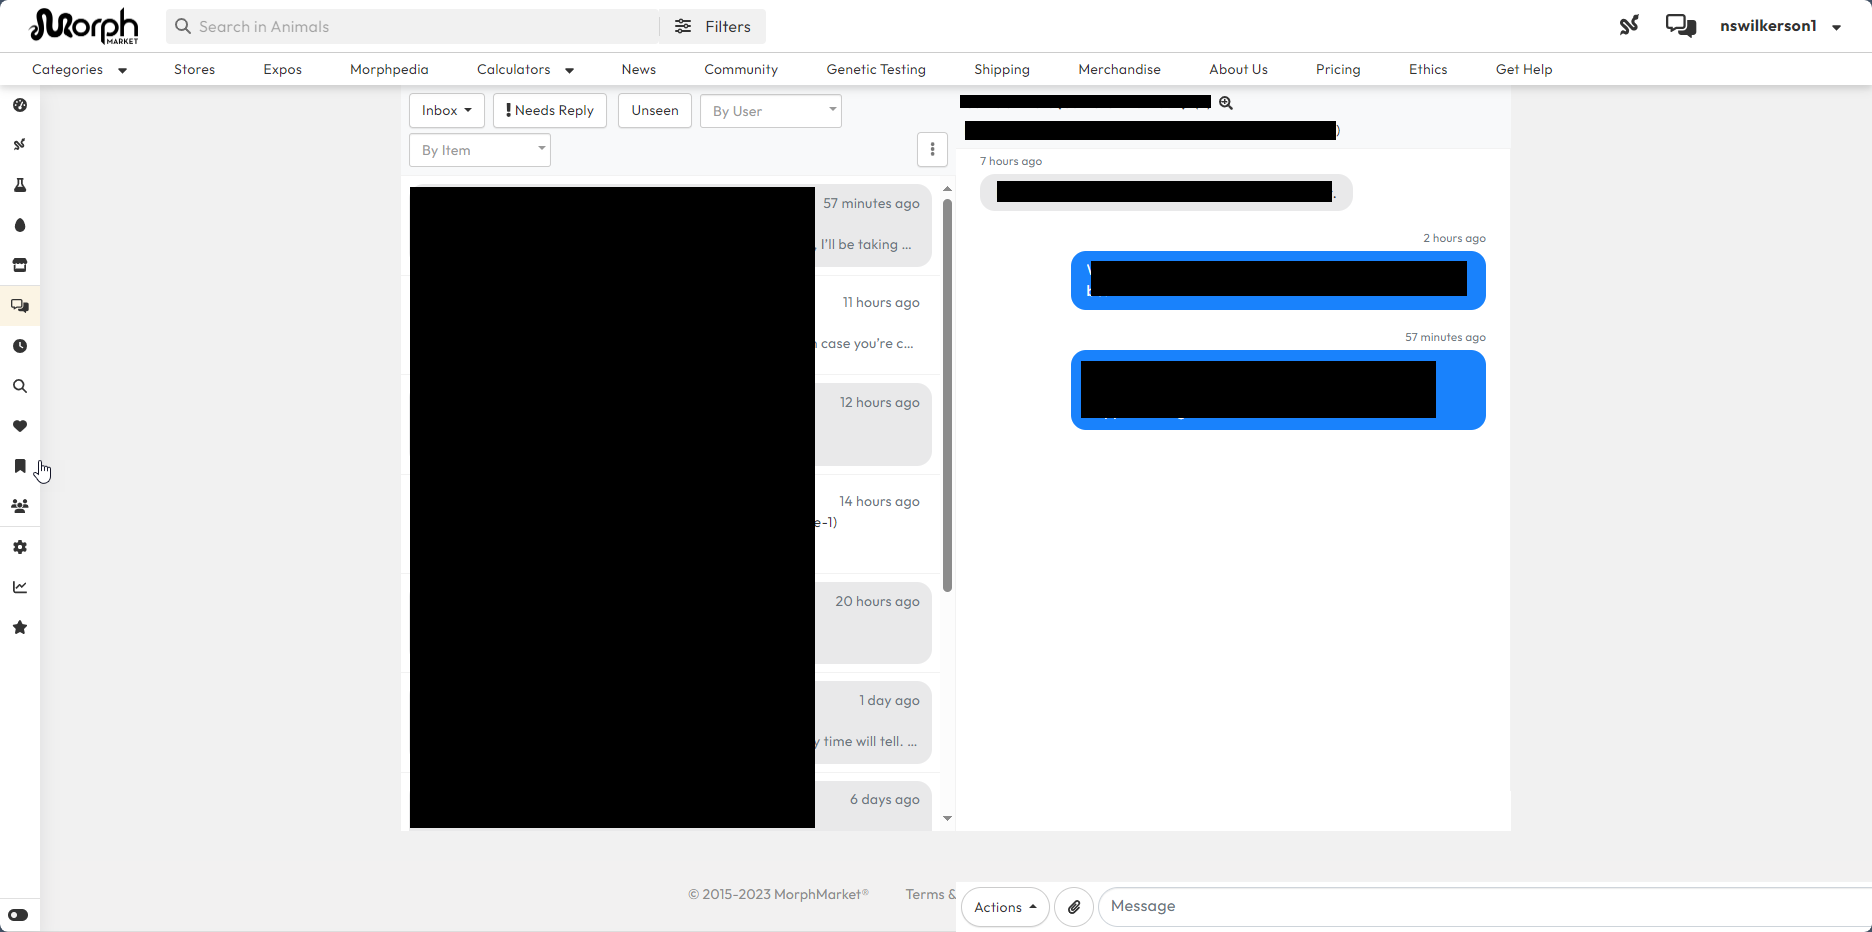This screenshot has width=1872, height=932.
Task: Open the three-dot inbox options menu
Action: coord(932,150)
